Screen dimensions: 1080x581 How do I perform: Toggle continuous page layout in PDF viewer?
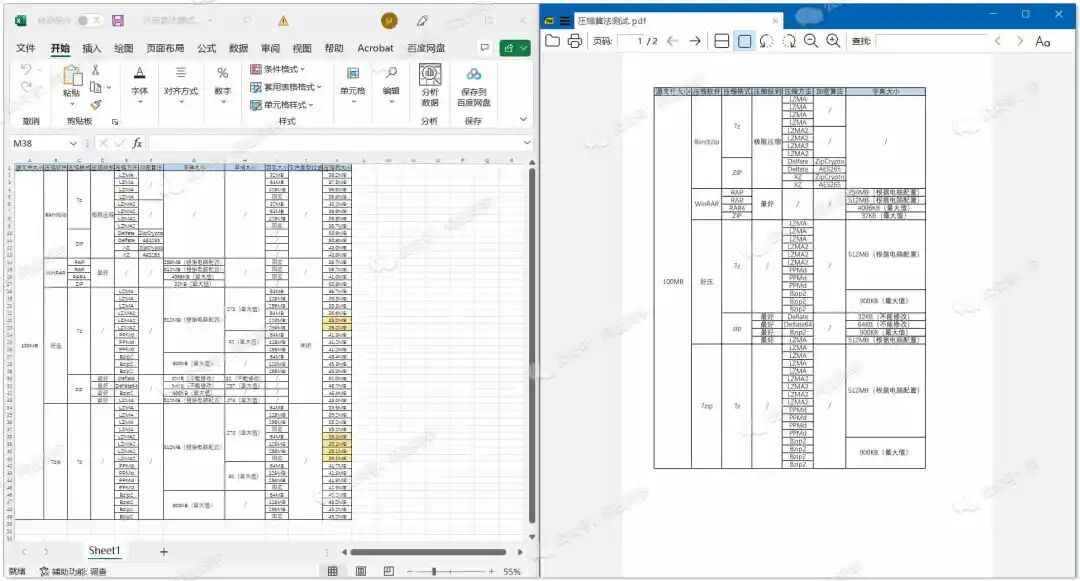(721, 41)
